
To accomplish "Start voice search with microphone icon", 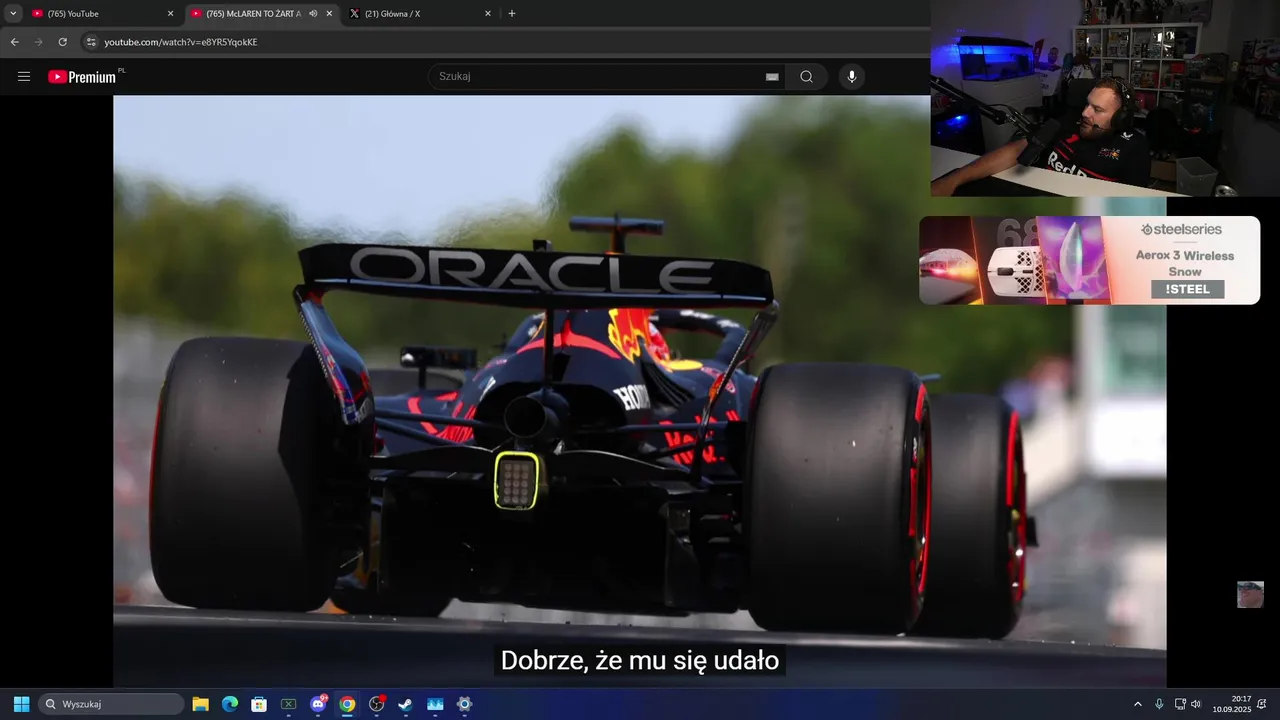I will [x=852, y=76].
